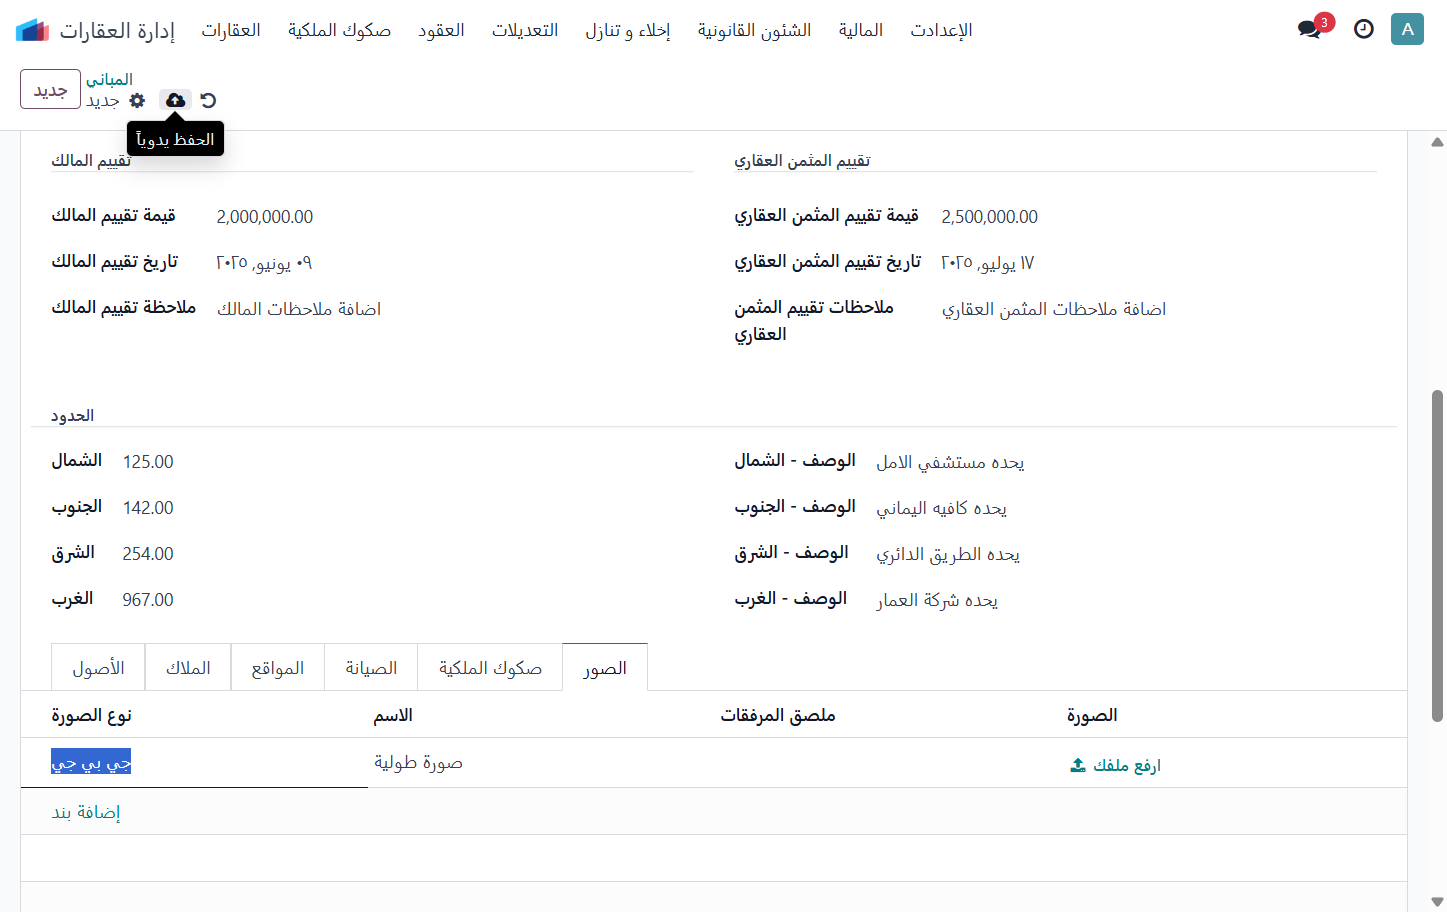Switch to the المواقع tab
1447x912 pixels.
point(278,668)
